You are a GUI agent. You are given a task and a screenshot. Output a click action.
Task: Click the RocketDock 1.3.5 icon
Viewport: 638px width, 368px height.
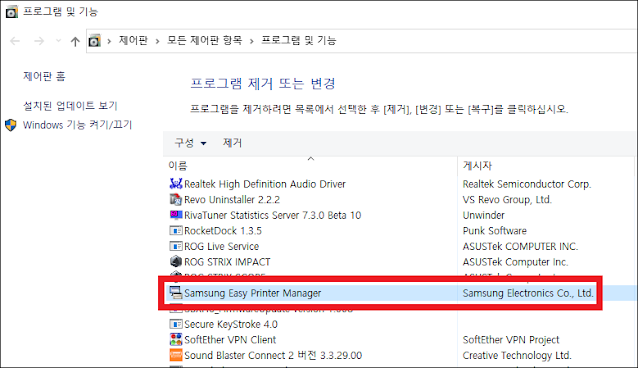pos(176,231)
